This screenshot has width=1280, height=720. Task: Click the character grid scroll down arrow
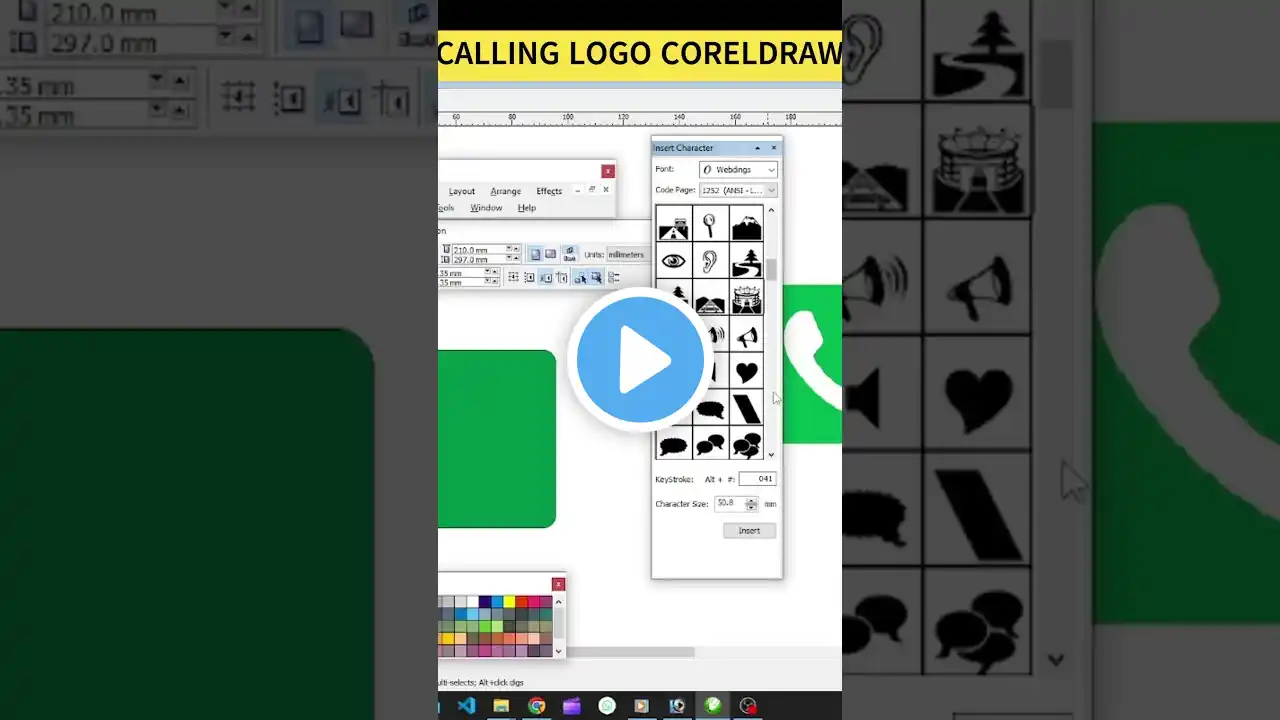click(x=771, y=455)
